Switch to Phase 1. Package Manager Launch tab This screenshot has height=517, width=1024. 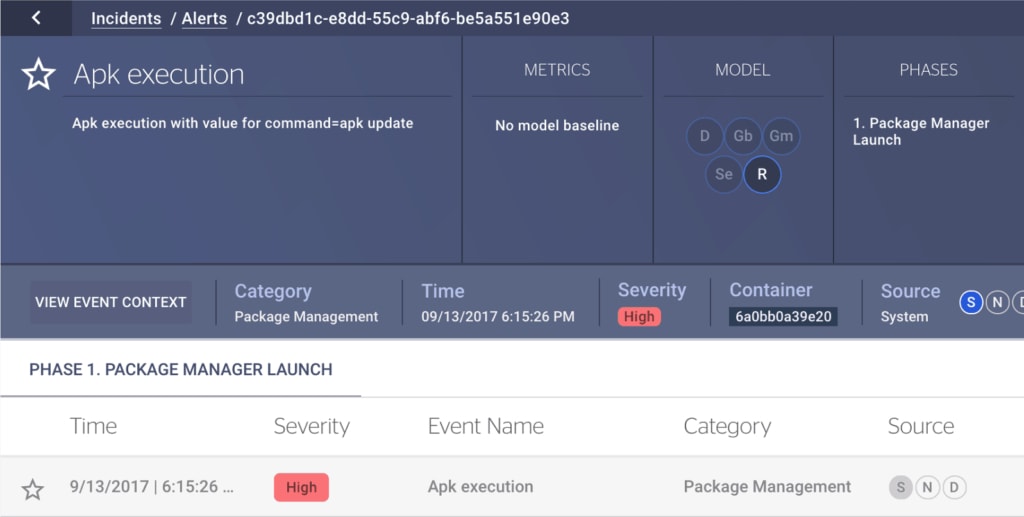181,370
